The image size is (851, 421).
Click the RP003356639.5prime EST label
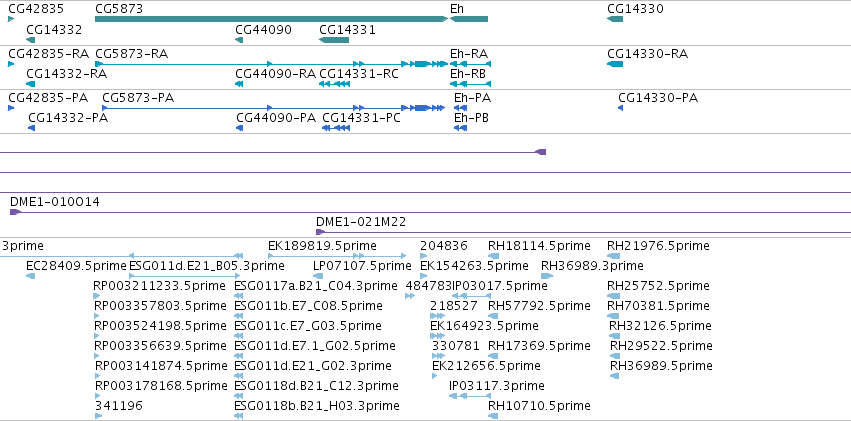coord(160,346)
